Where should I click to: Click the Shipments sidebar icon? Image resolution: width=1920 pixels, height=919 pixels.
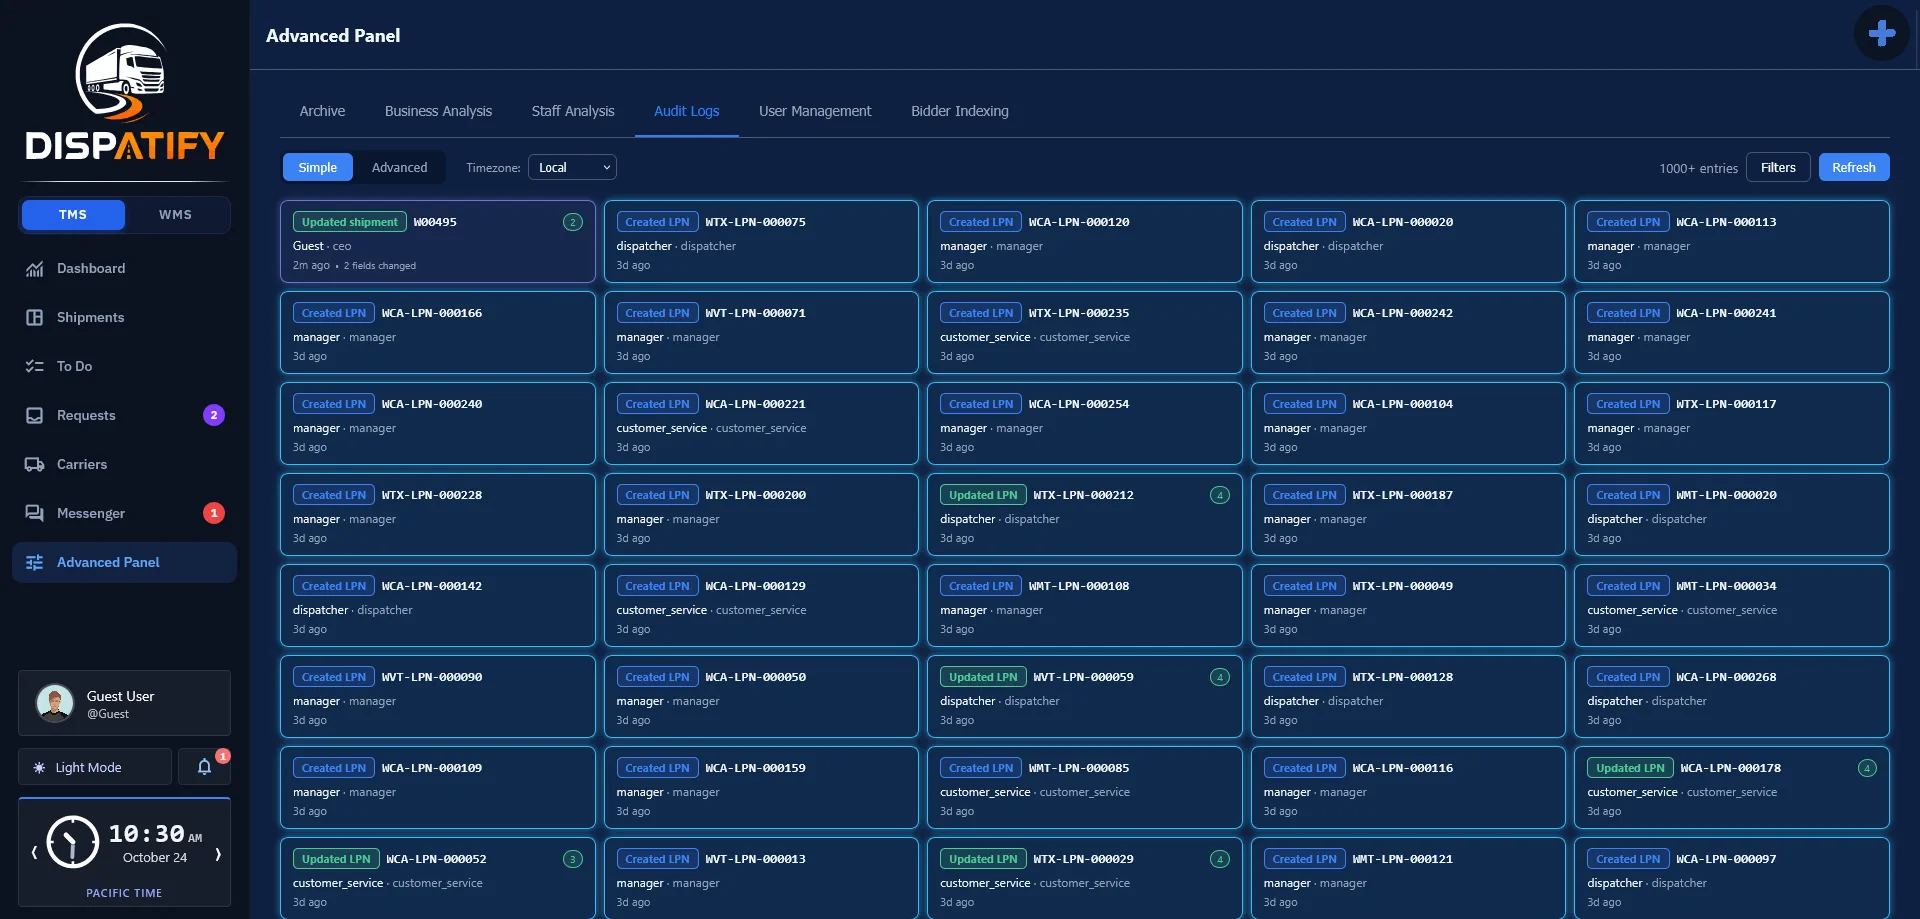pos(34,317)
